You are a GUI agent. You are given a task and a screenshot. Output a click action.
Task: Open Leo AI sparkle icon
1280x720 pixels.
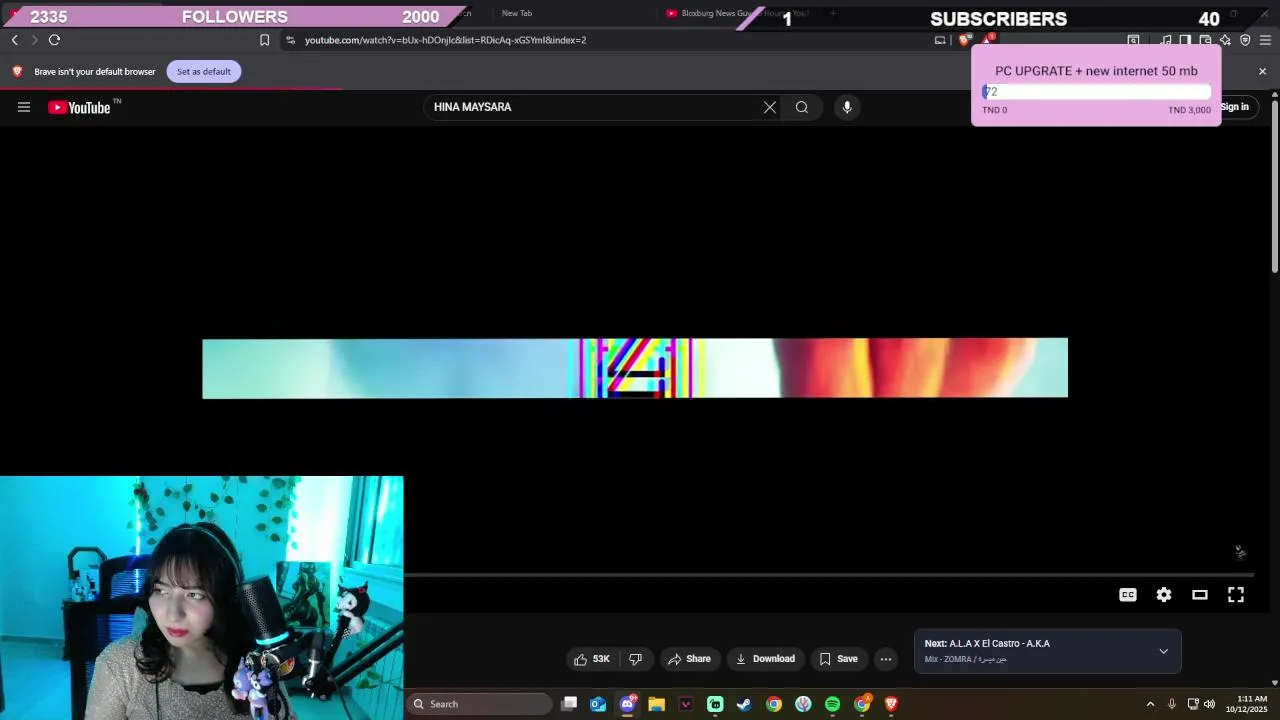point(1225,40)
